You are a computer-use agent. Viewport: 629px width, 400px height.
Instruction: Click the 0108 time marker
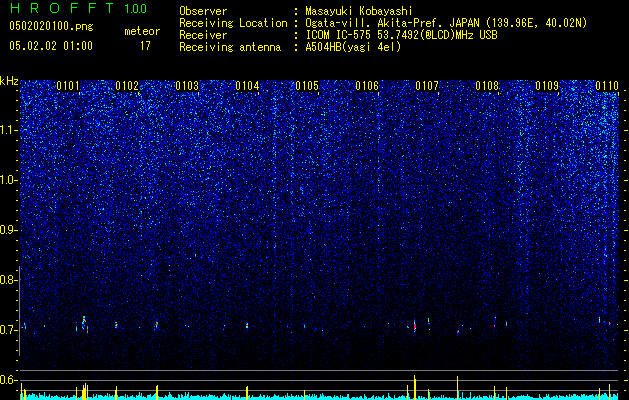tap(487, 85)
